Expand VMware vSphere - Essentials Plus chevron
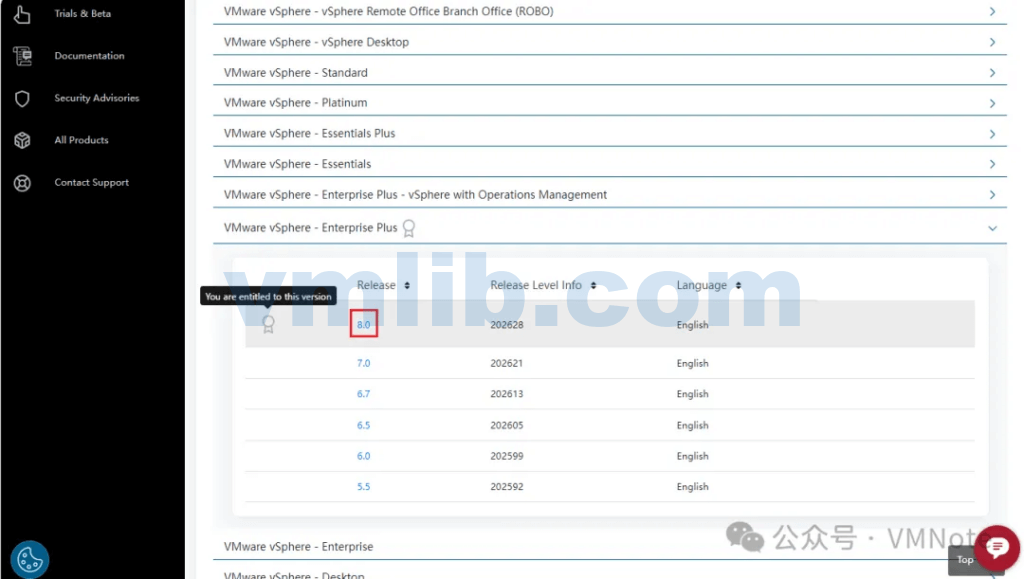Viewport: 1024px width, 579px height. point(992,134)
